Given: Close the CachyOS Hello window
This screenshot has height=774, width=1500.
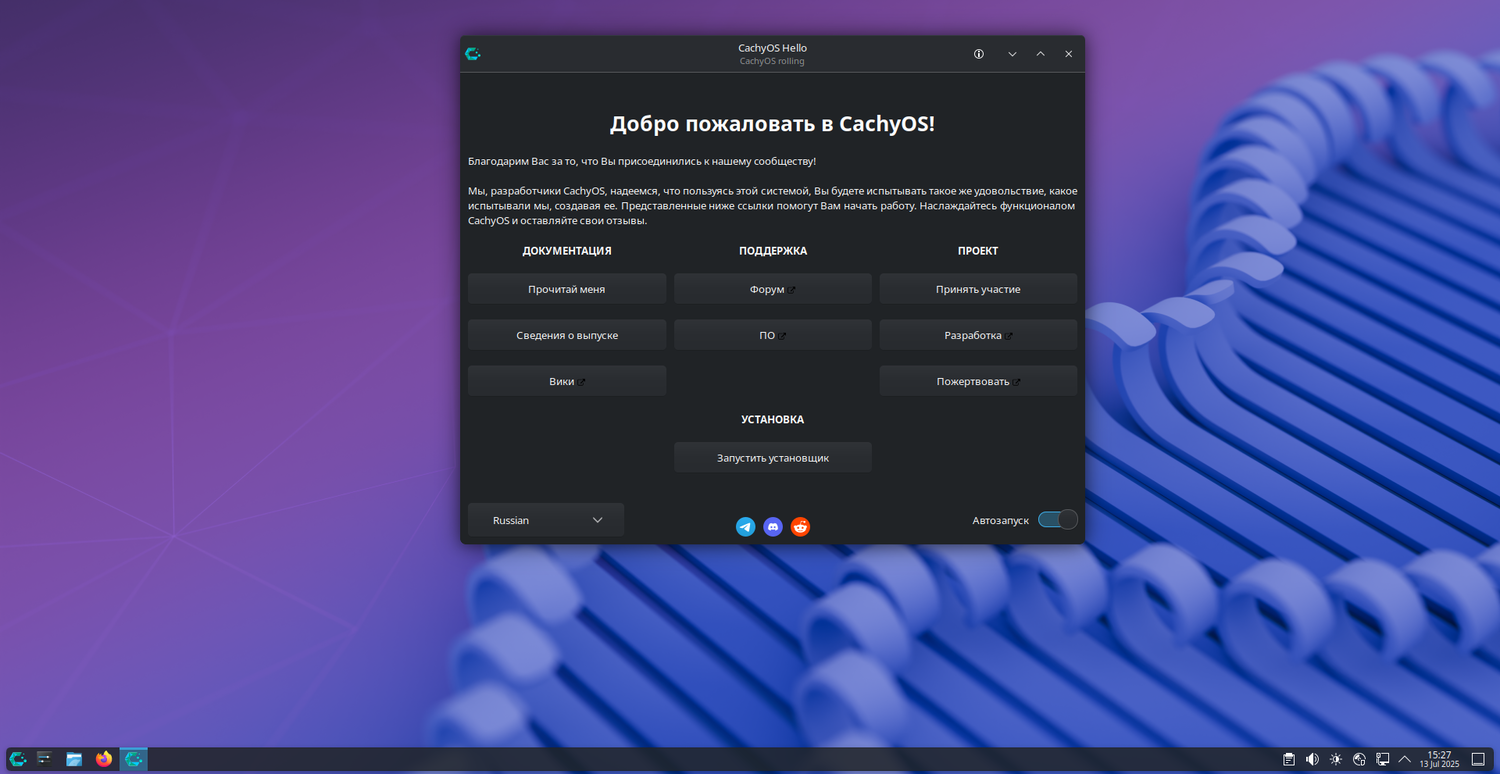Looking at the screenshot, I should point(1068,54).
